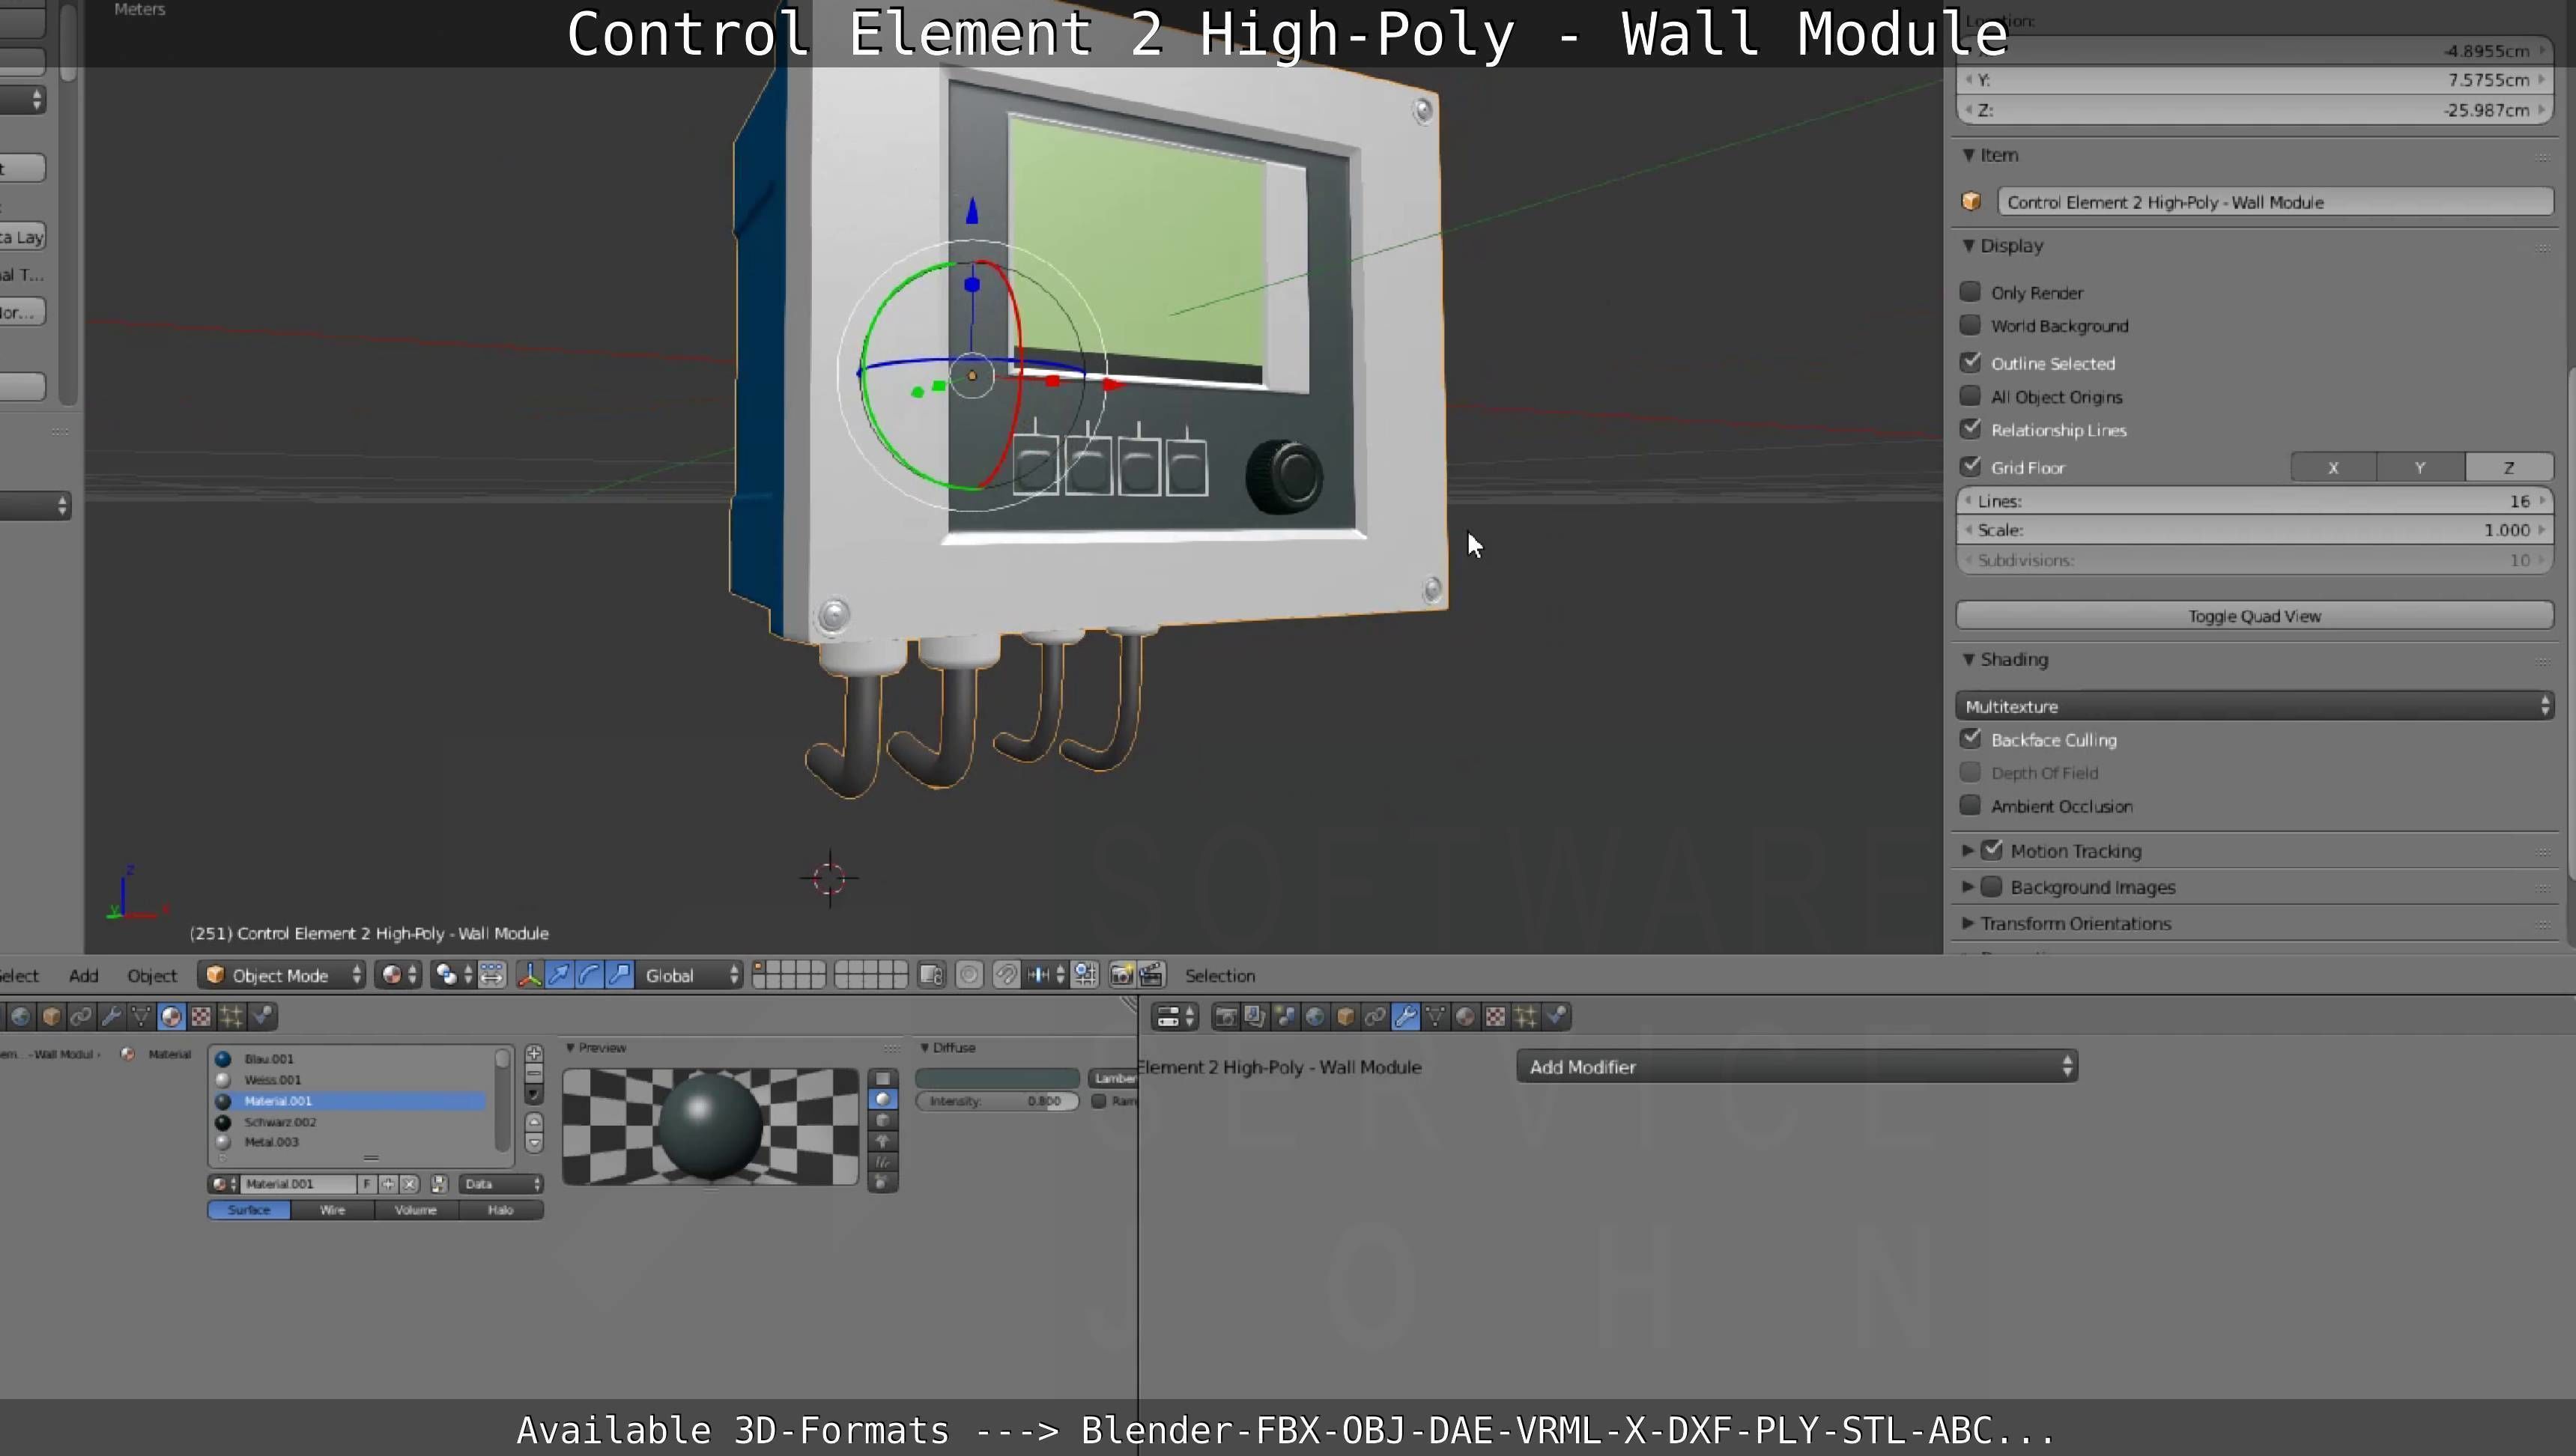The image size is (2576, 1456).
Task: Click the proportional editing circle icon
Action: tap(969, 975)
